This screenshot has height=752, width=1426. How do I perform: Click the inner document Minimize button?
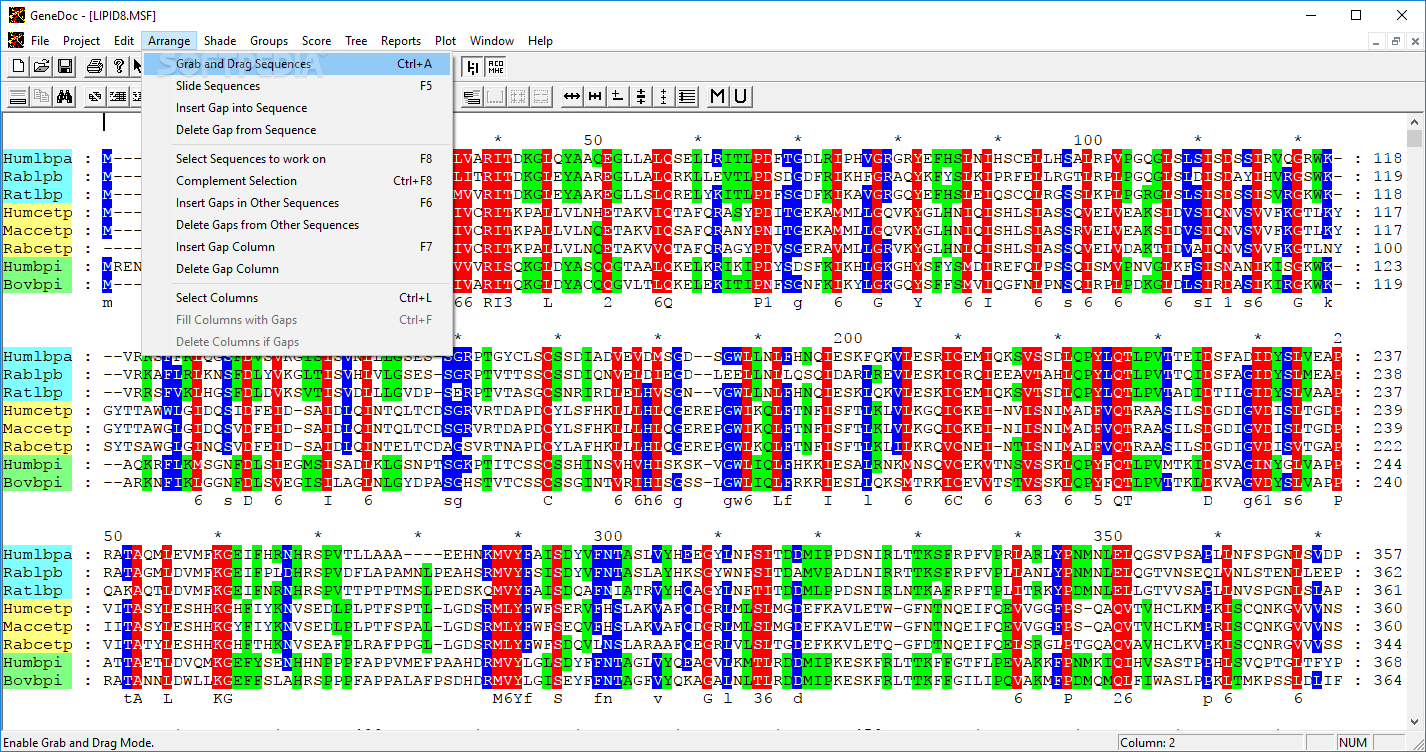tap(1378, 41)
